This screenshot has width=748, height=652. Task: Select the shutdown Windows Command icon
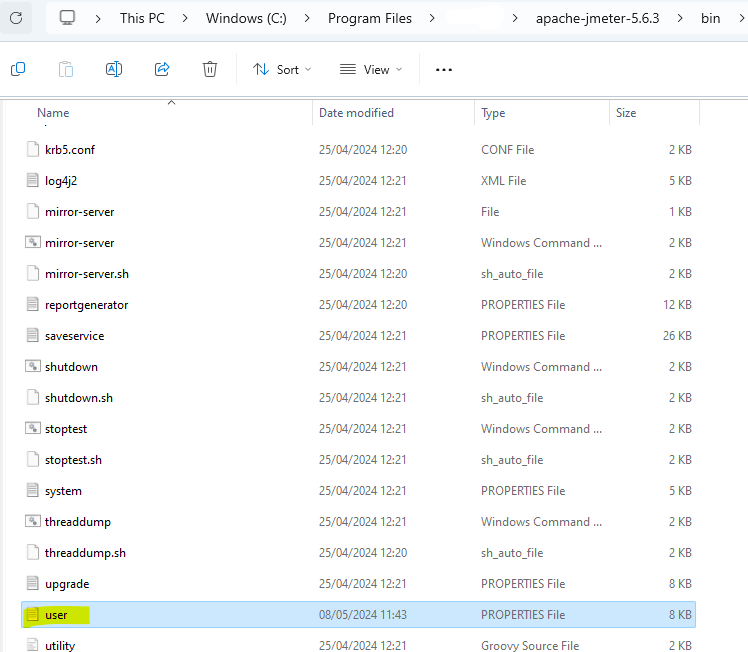(32, 366)
